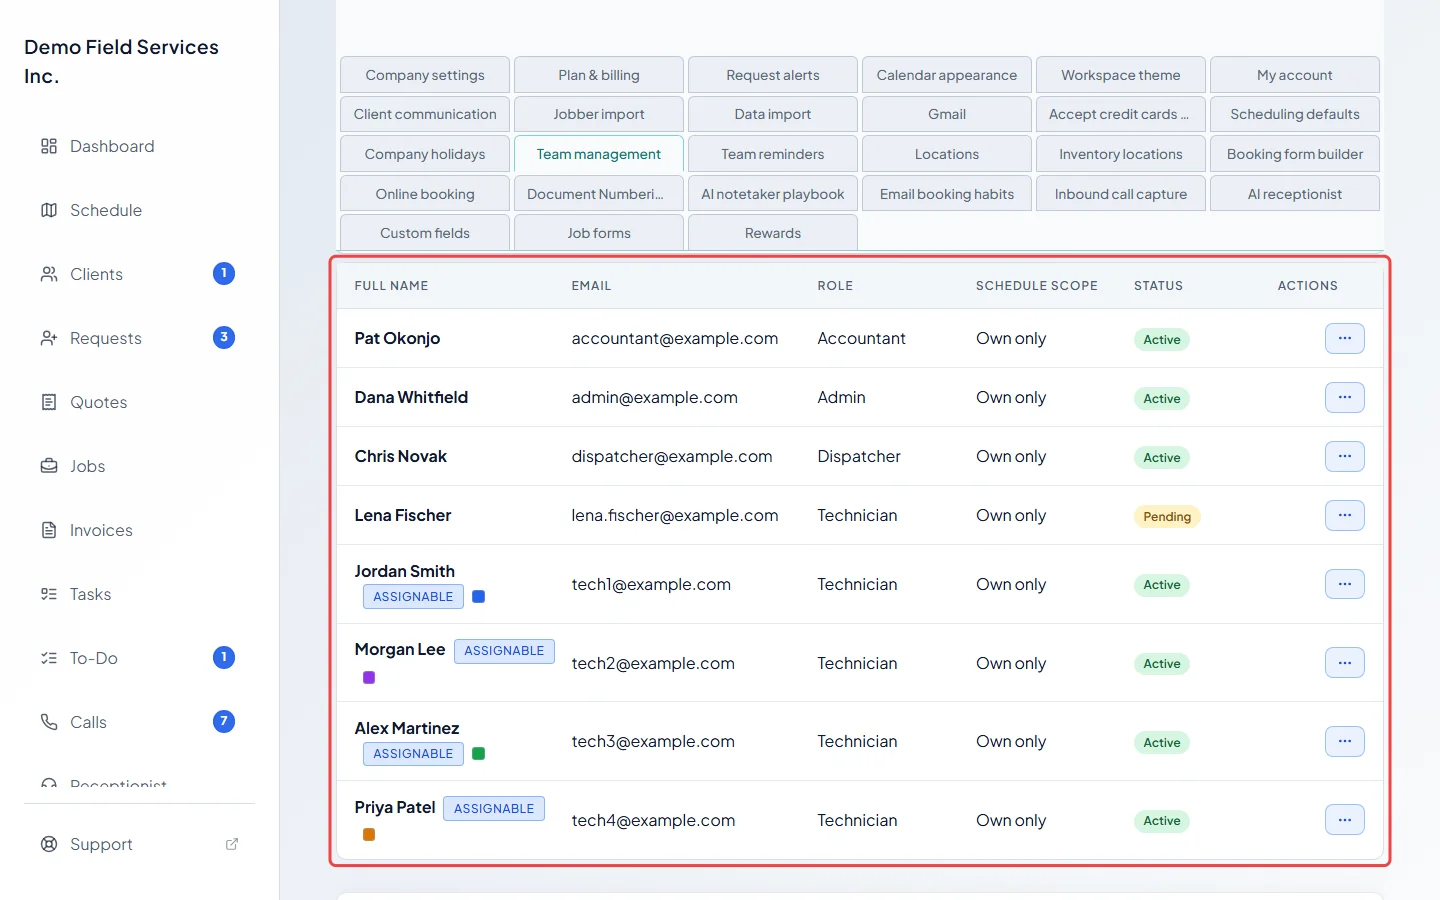The width and height of the screenshot is (1440, 900).
Task: Open actions menu for Priya Patel
Action: [1345, 820]
